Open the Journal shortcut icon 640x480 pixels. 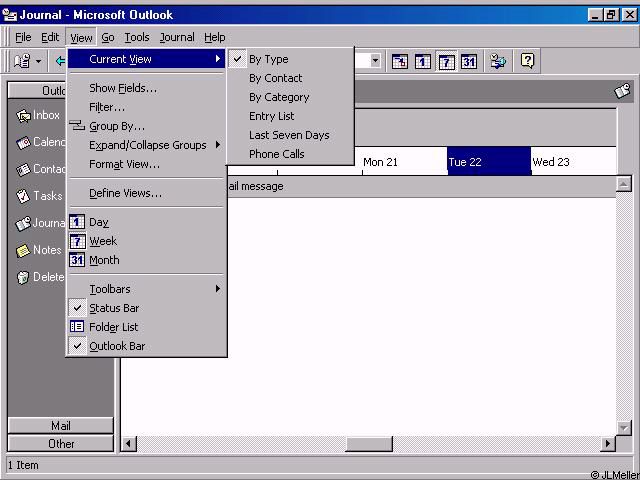click(x=23, y=224)
